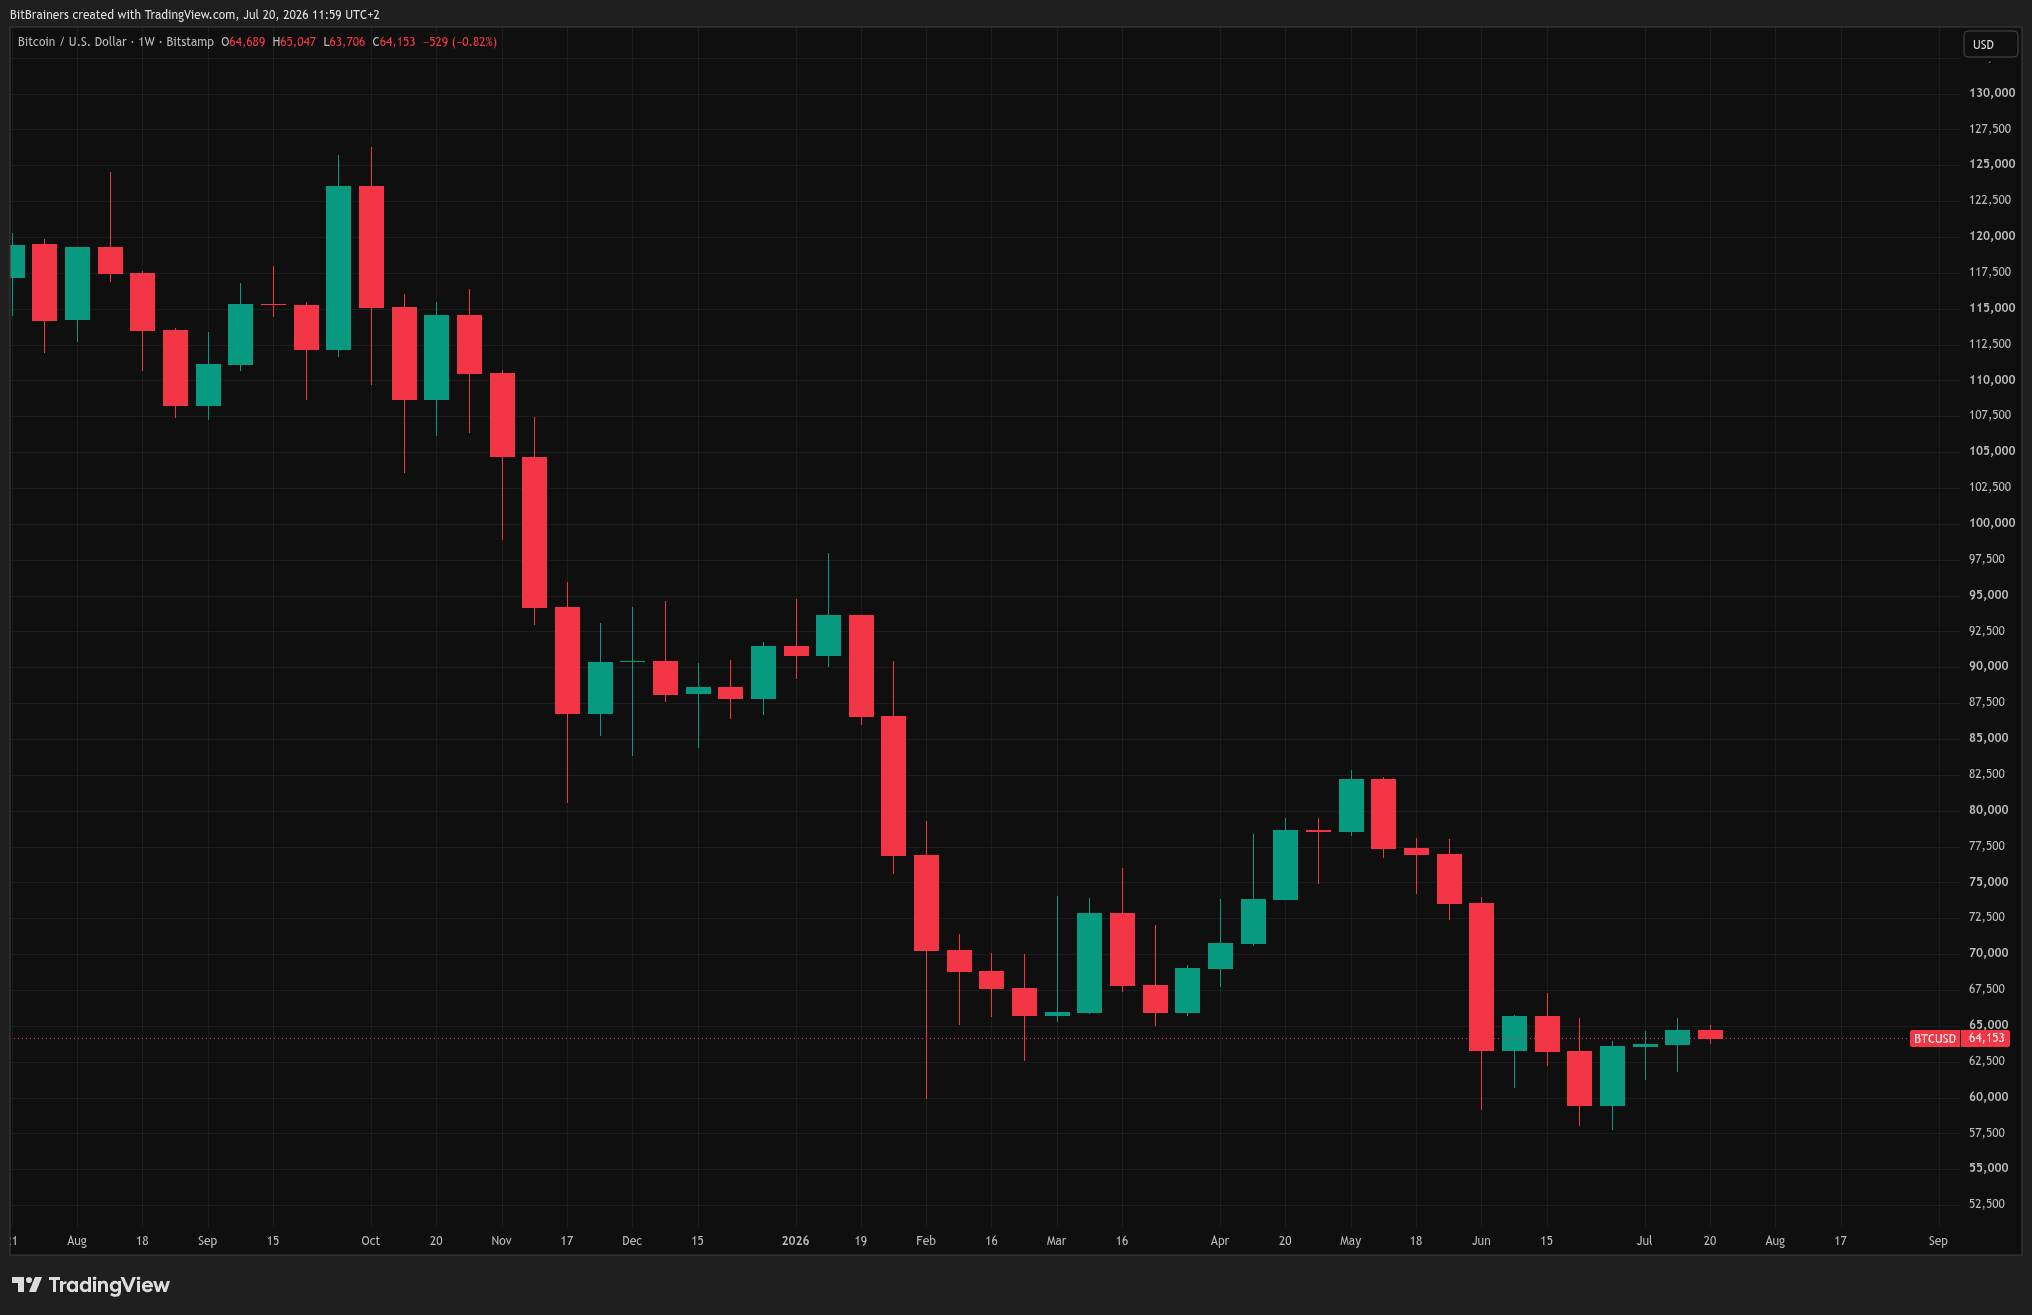Click the 125,000 price axis label

coord(1992,164)
